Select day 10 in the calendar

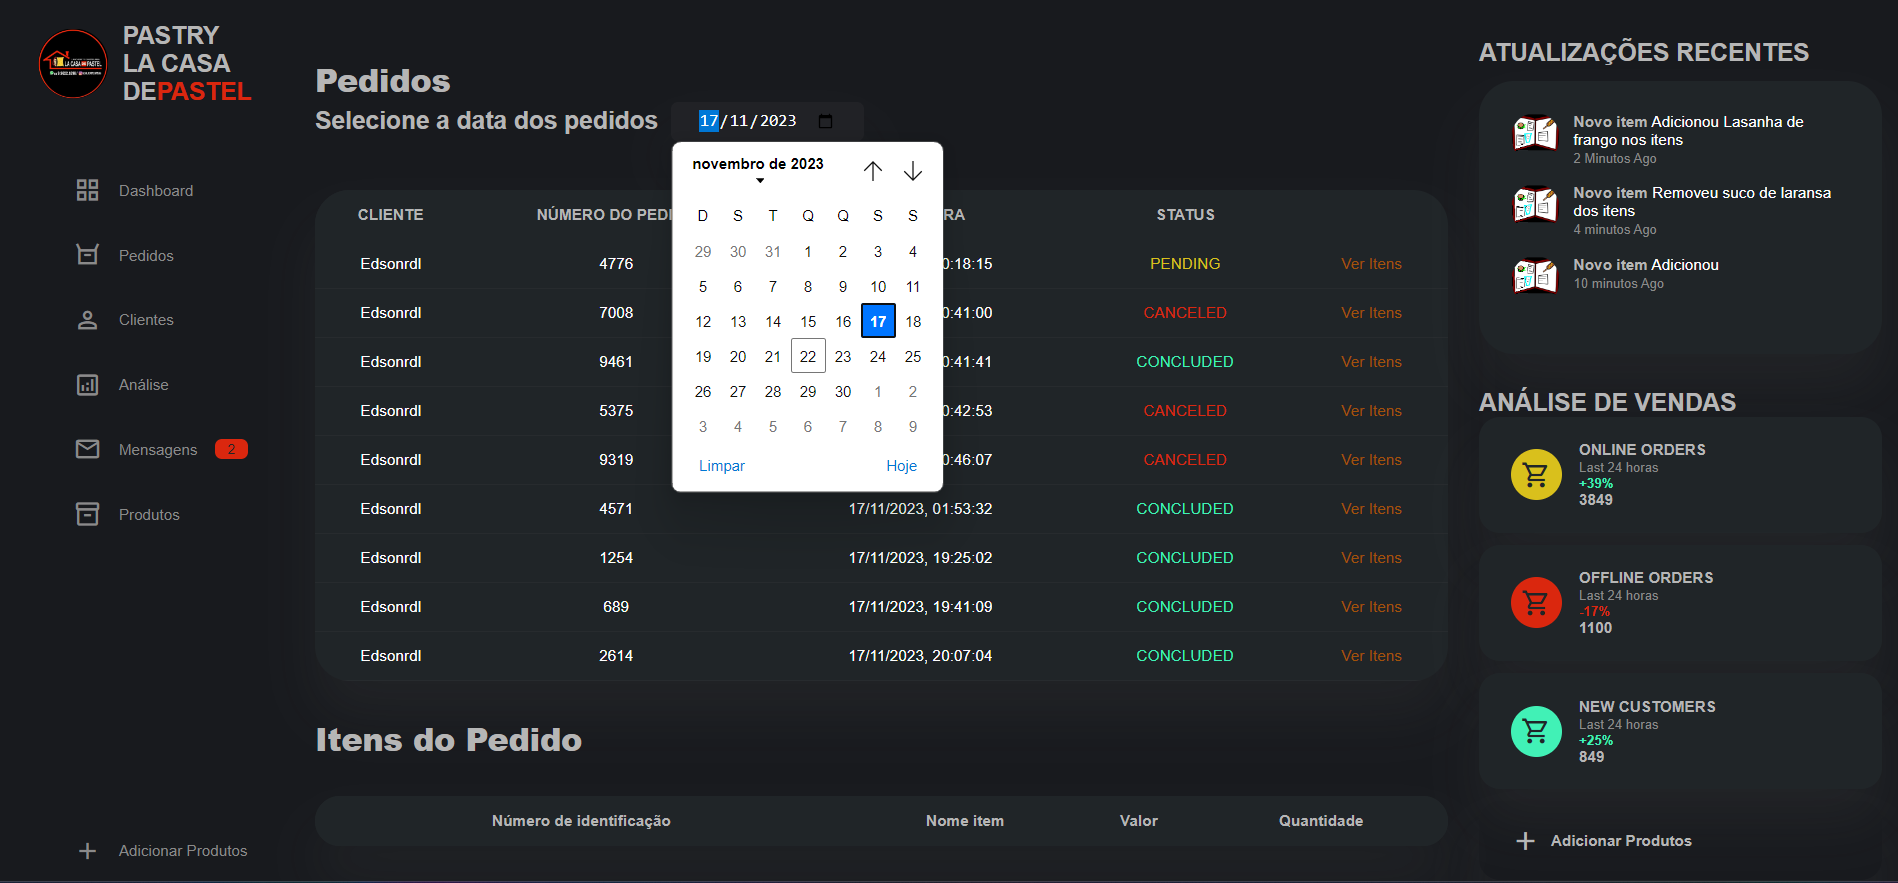point(878,287)
